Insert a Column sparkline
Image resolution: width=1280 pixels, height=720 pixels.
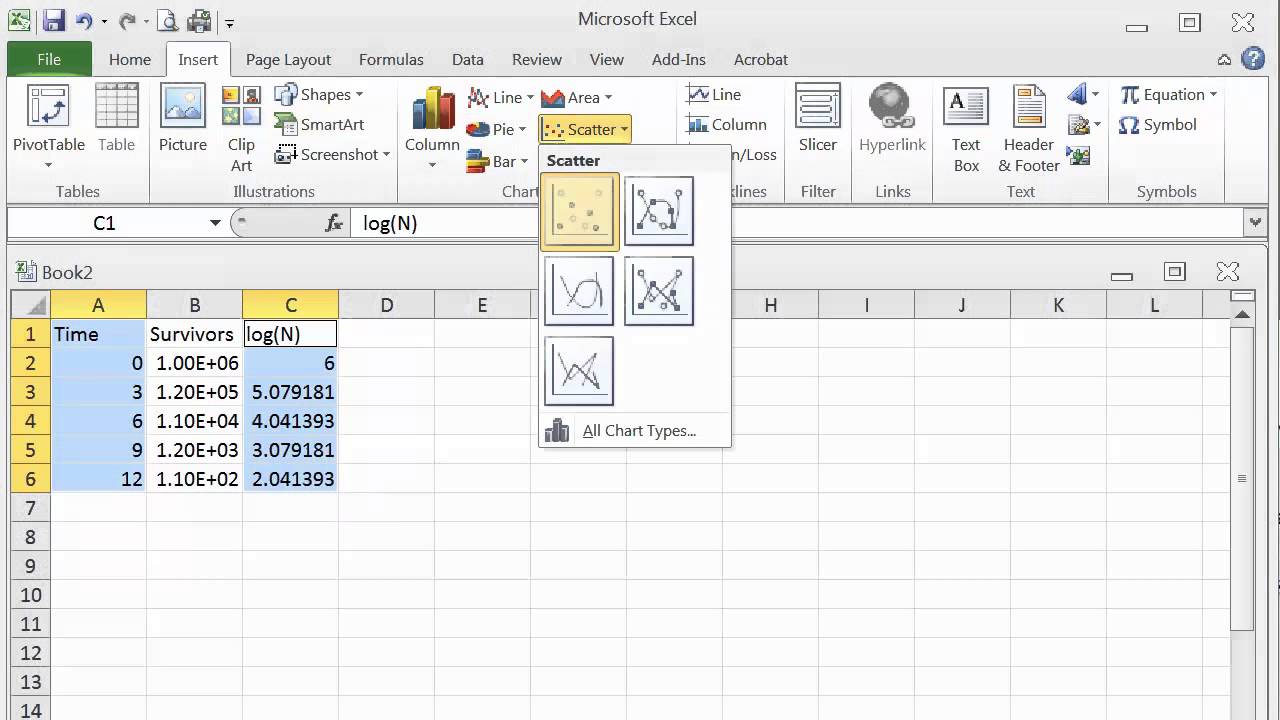coord(727,124)
